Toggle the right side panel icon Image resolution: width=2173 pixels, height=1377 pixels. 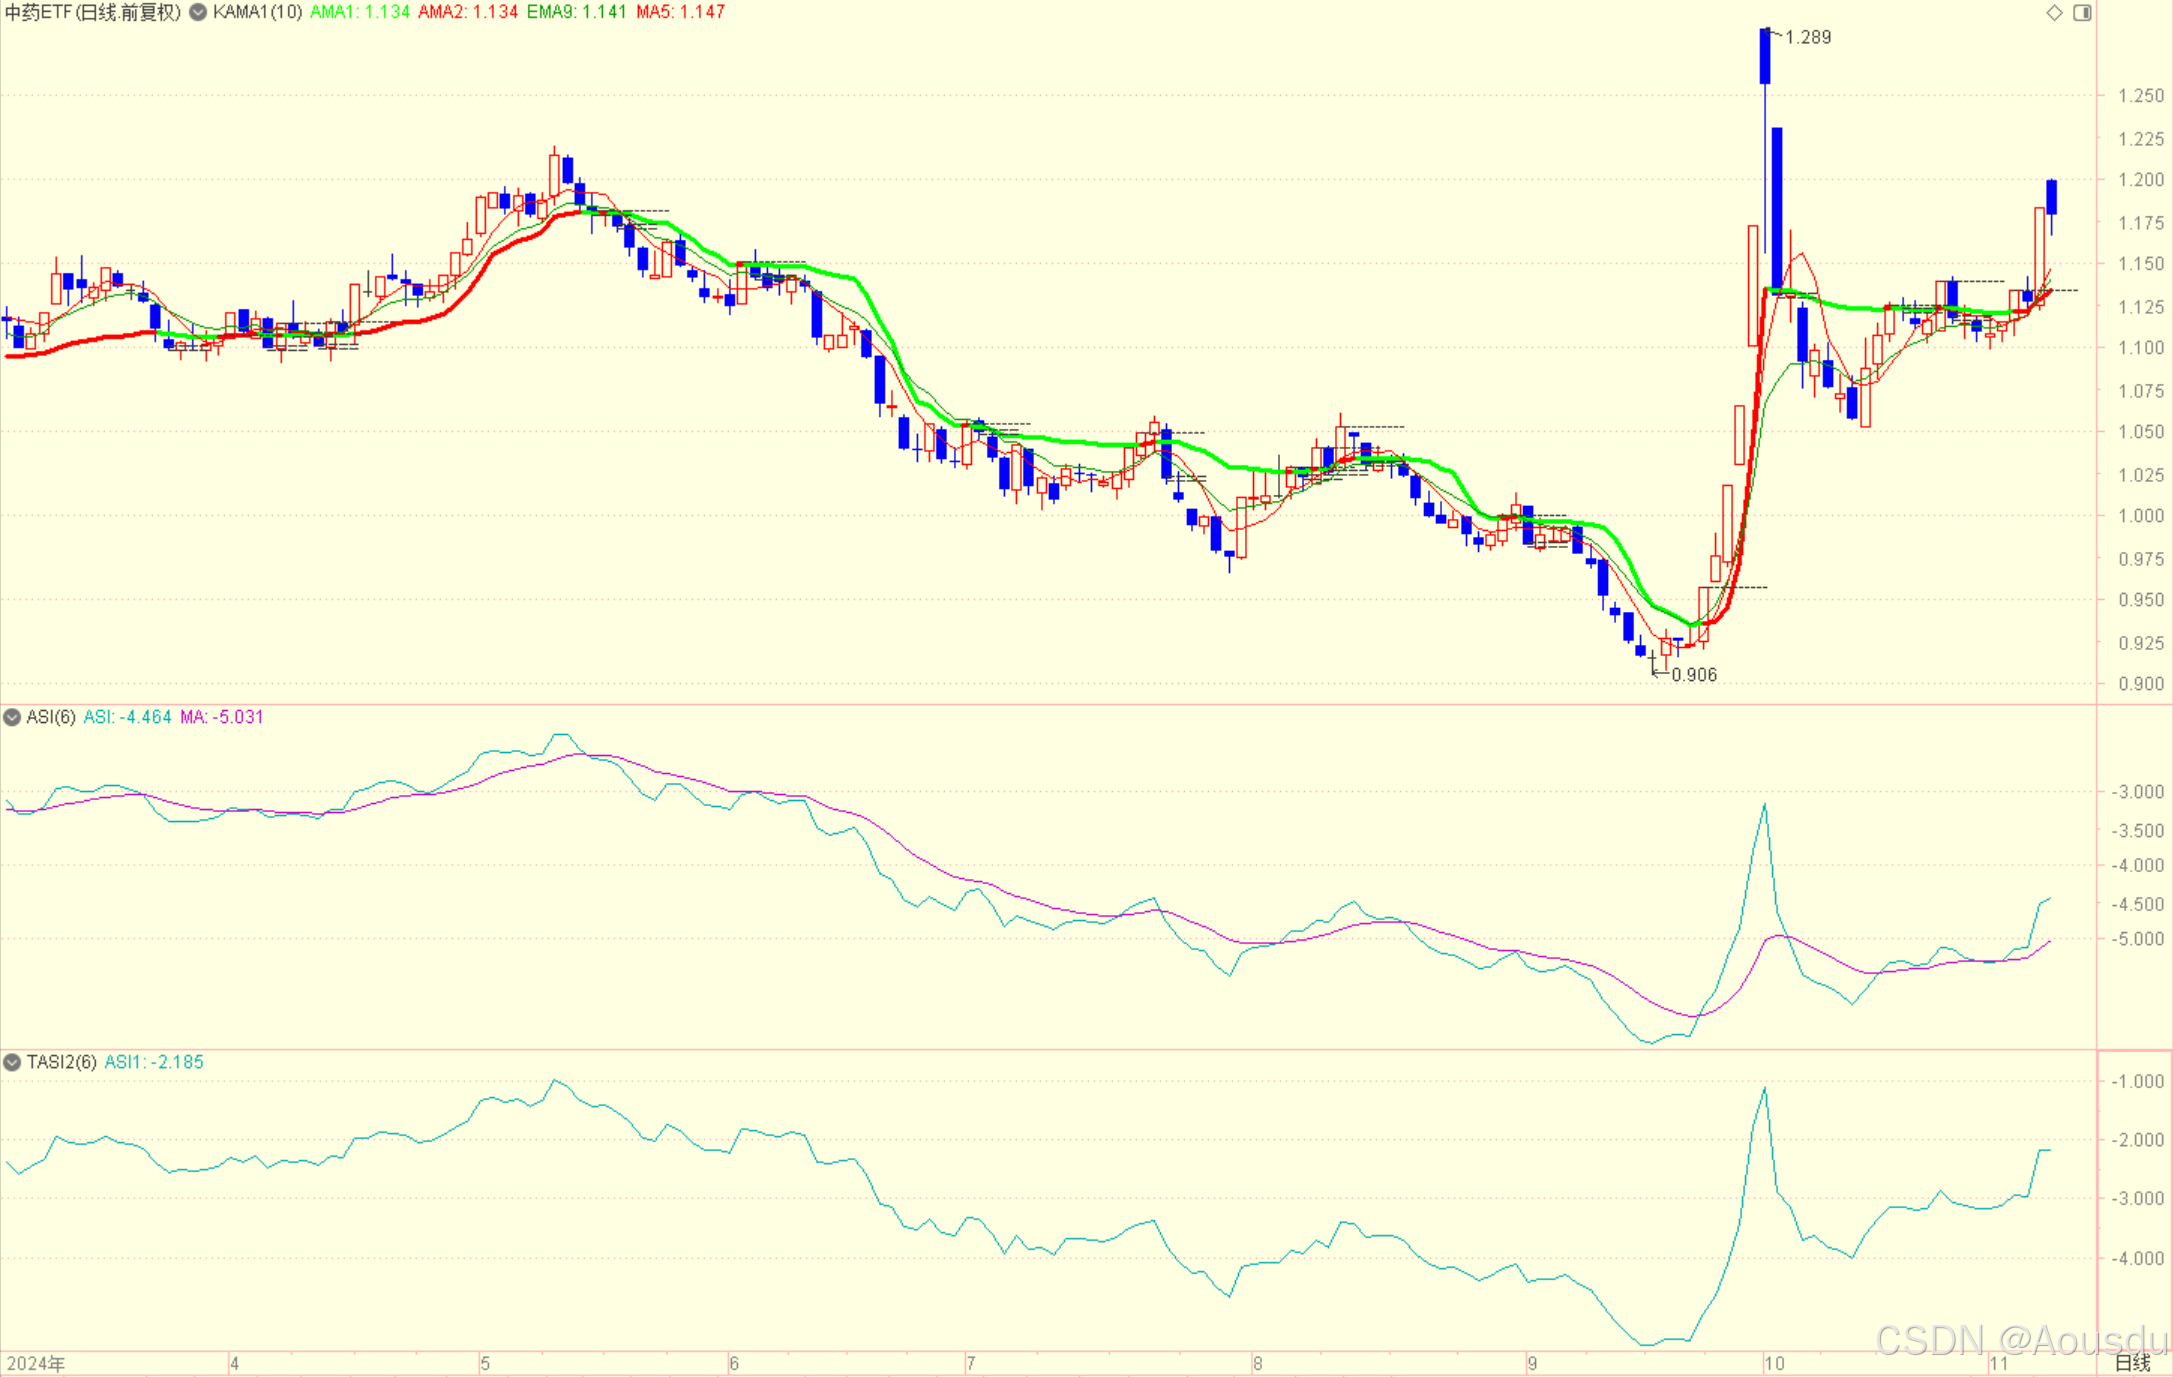point(2082,13)
